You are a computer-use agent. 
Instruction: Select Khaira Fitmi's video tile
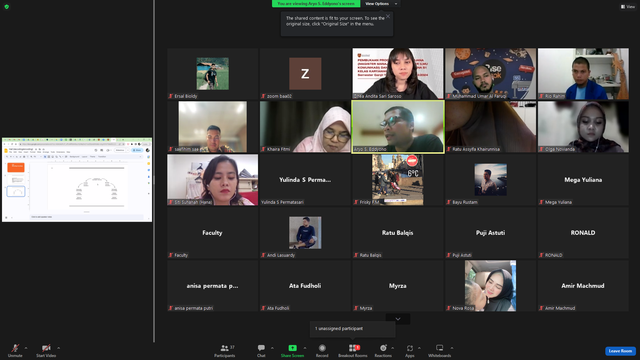click(x=305, y=127)
